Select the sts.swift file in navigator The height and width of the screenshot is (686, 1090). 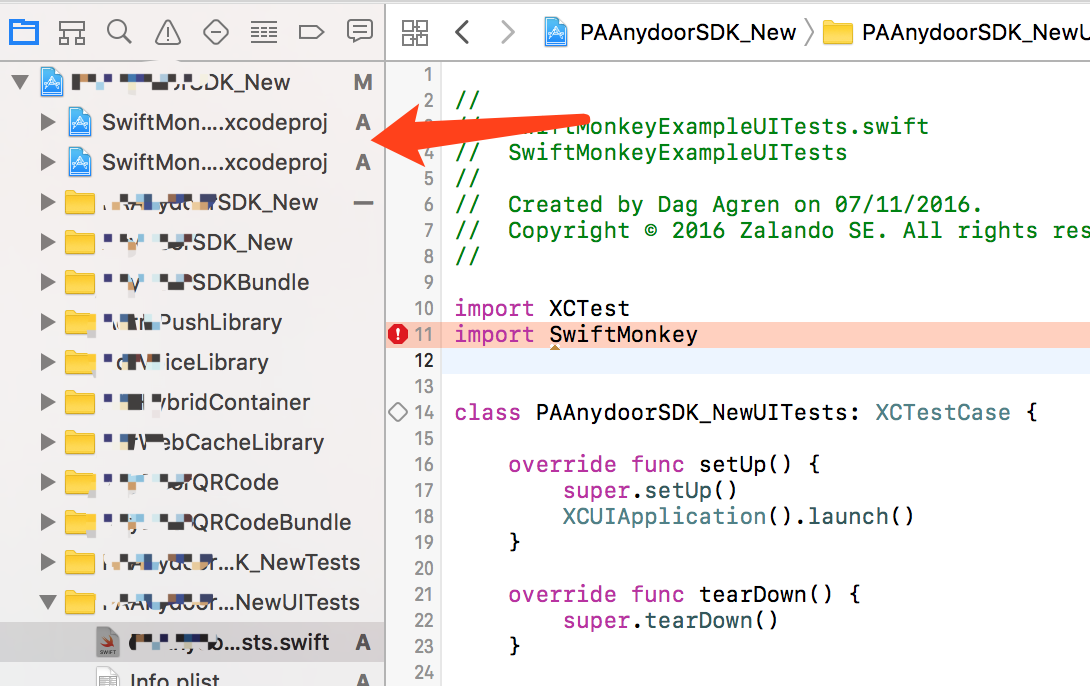192,642
